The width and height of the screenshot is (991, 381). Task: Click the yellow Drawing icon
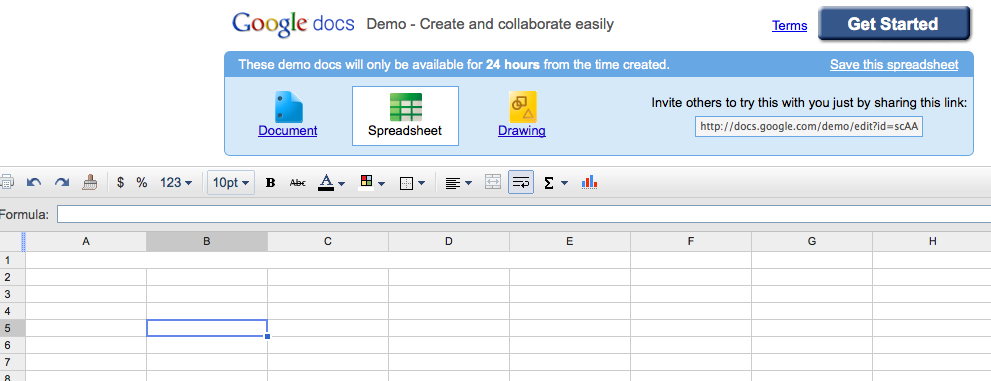pos(523,107)
